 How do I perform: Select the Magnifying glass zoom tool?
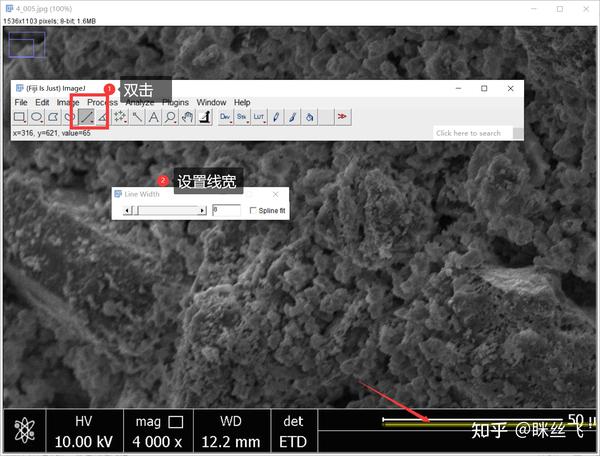click(x=171, y=117)
